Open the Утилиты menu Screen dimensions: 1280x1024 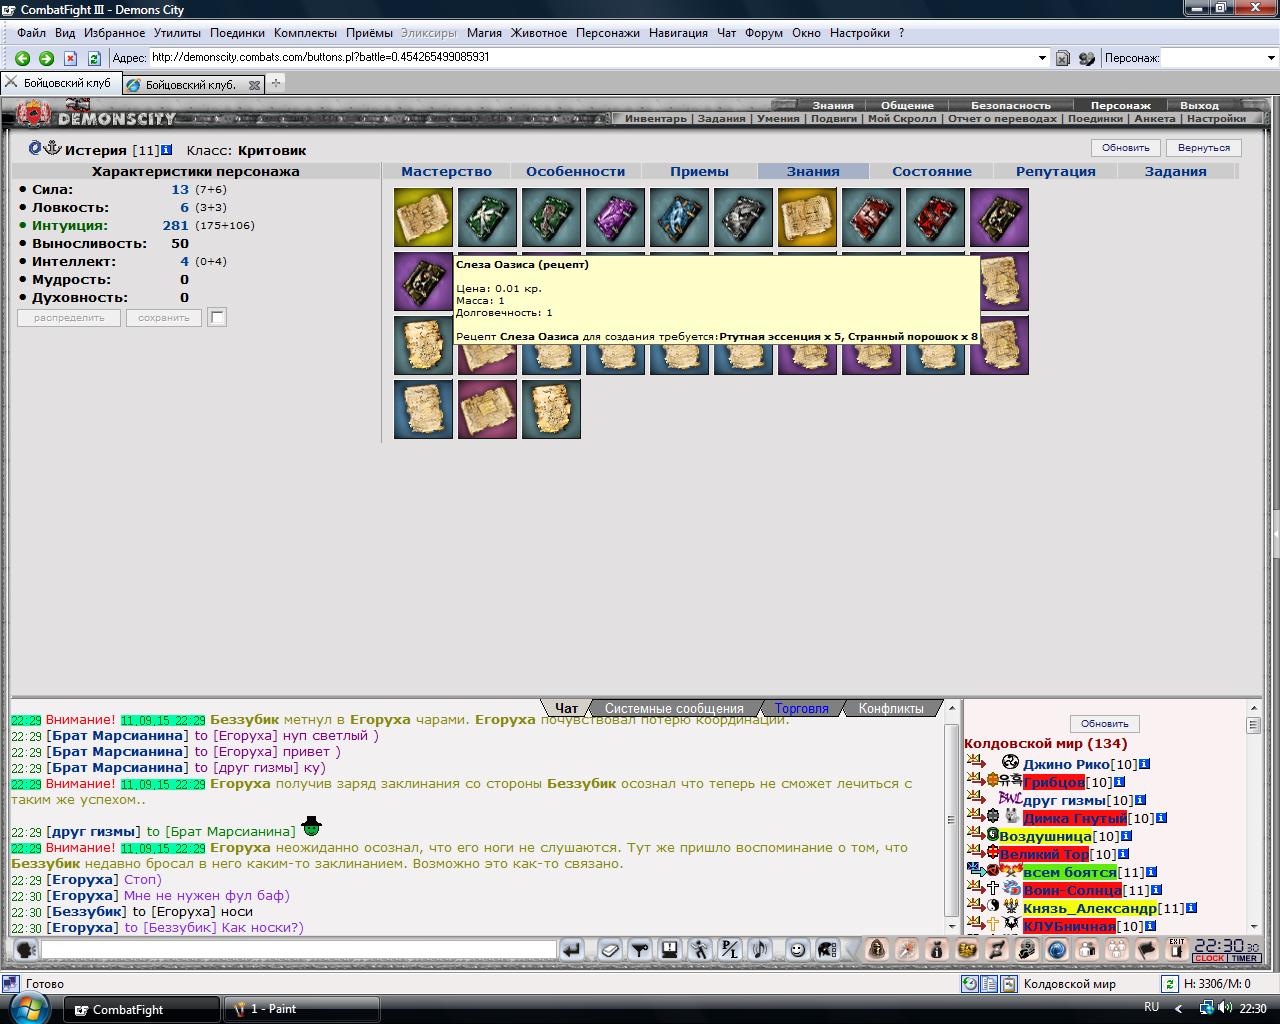[x=177, y=32]
